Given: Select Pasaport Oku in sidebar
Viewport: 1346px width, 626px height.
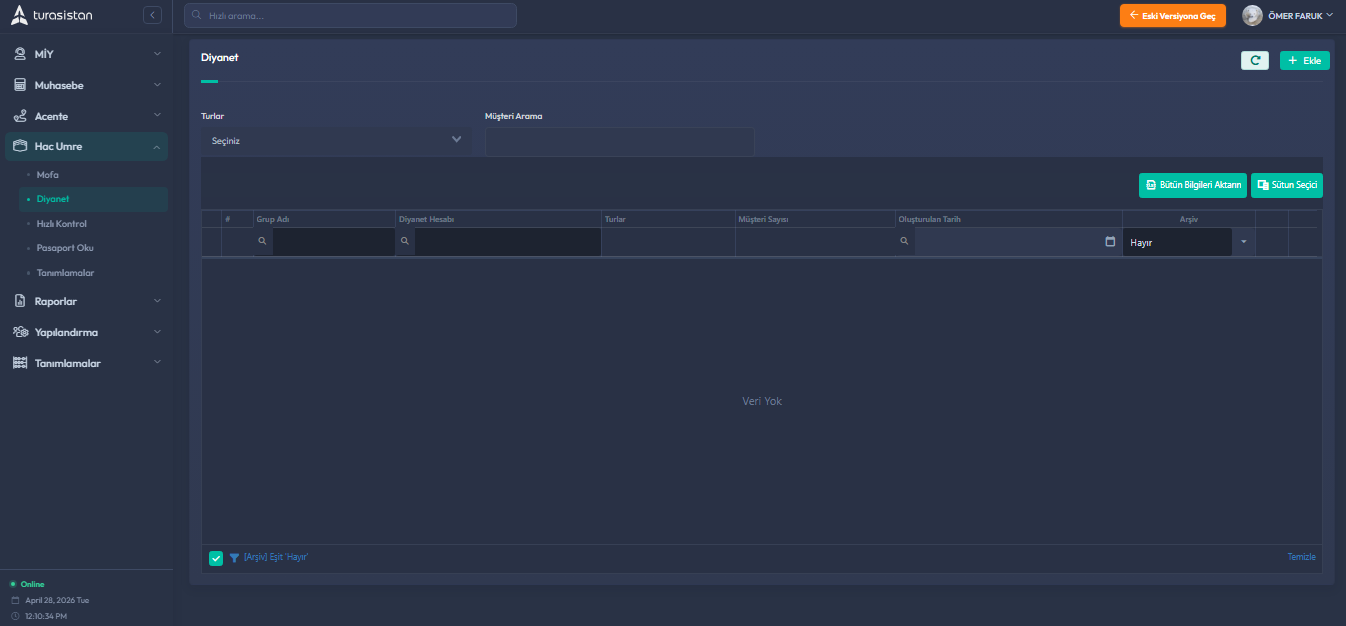Looking at the screenshot, I should click(65, 248).
